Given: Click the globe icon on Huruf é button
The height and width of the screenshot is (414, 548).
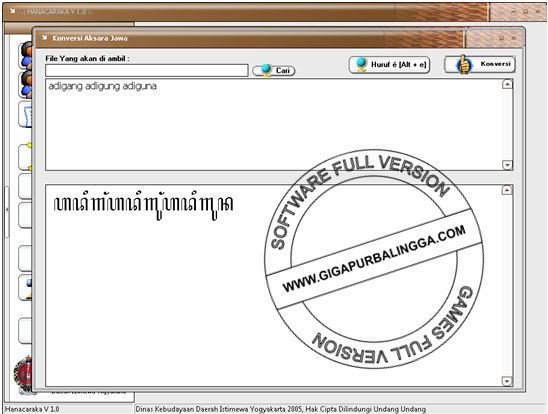Looking at the screenshot, I should 361,64.
